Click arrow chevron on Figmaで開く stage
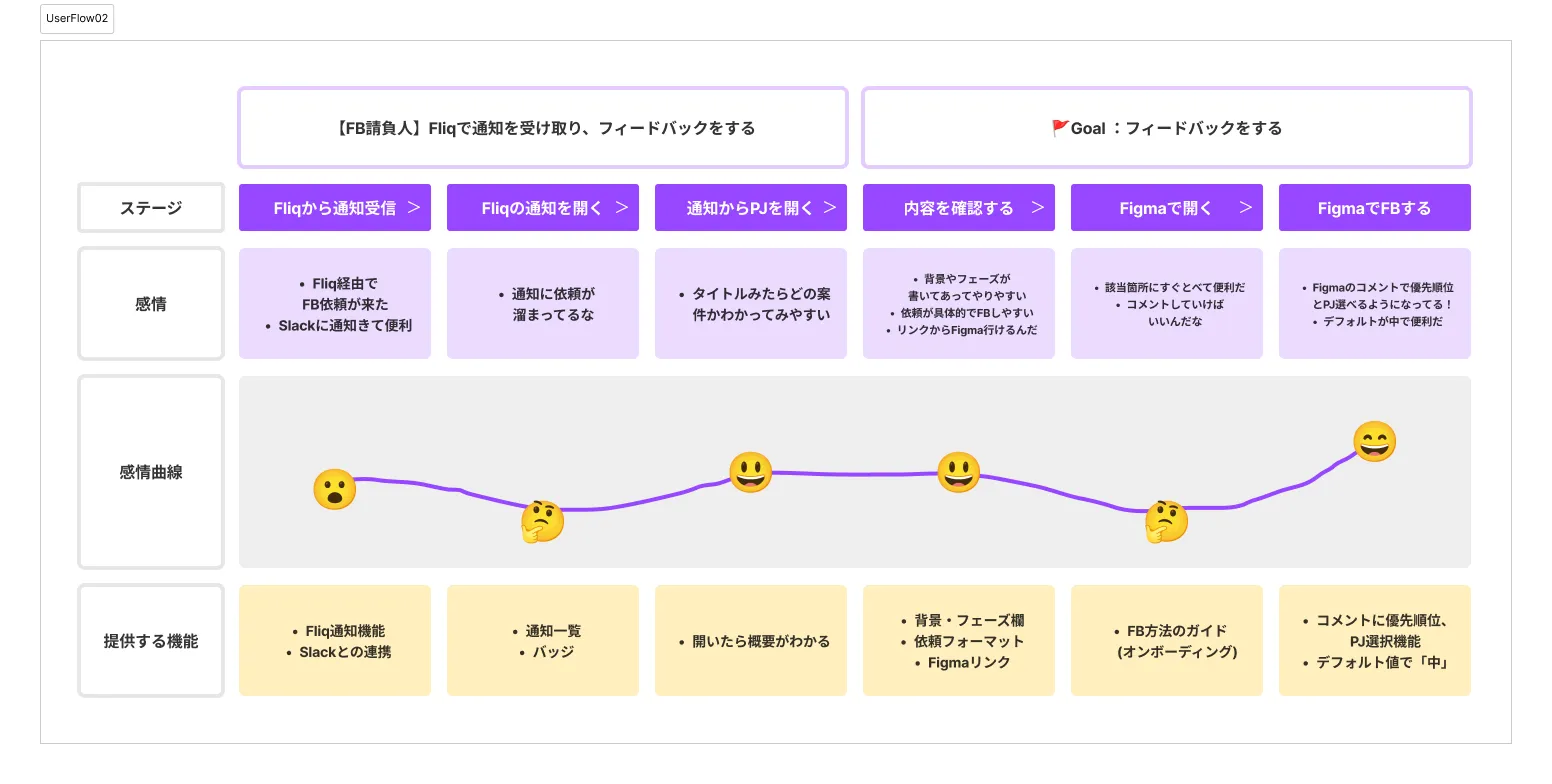Viewport: 1552px width, 784px height. click(x=1245, y=208)
